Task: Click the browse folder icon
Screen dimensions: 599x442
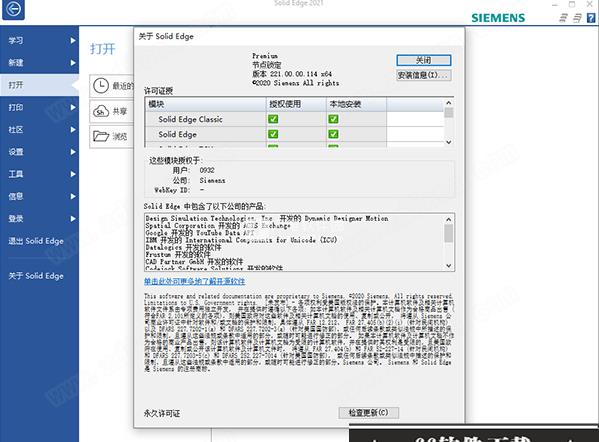Action: click(101, 136)
